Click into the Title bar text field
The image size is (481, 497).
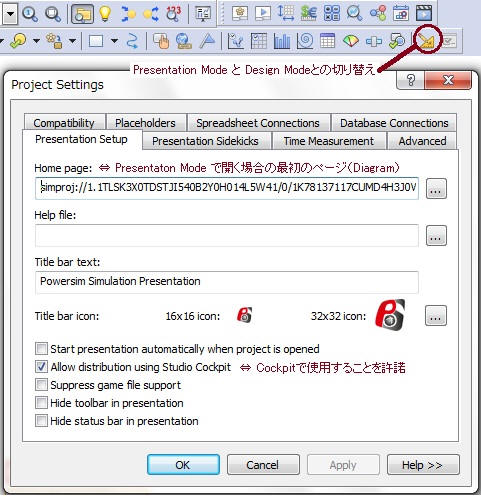click(x=227, y=282)
